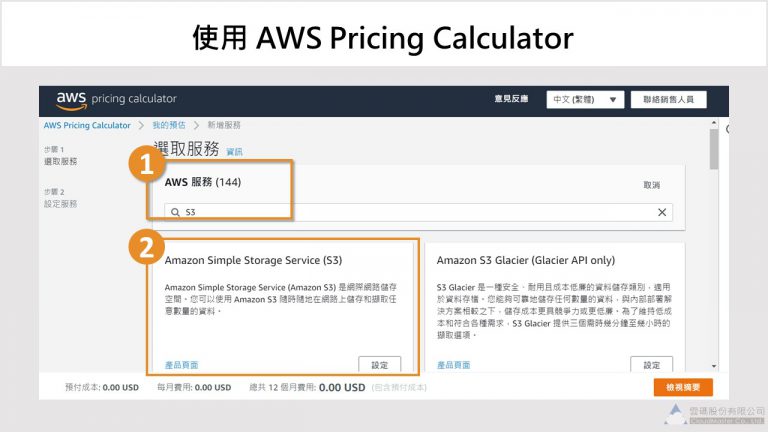Image resolution: width=768 pixels, height=432 pixels.
Task: Click 取消 to cancel service selection
Action: coord(651,185)
